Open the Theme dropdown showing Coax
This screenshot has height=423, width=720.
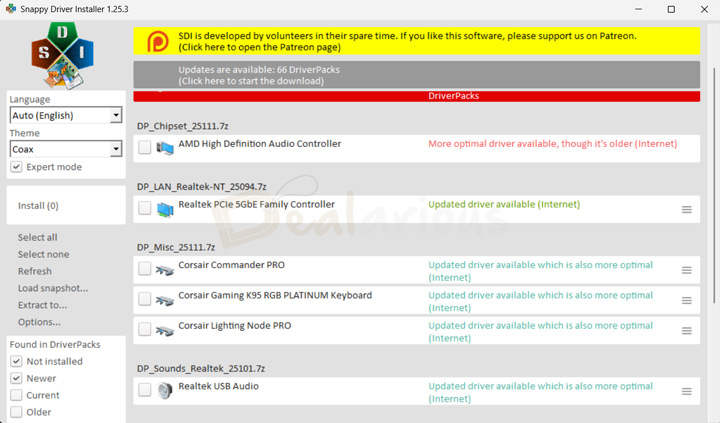[x=66, y=149]
